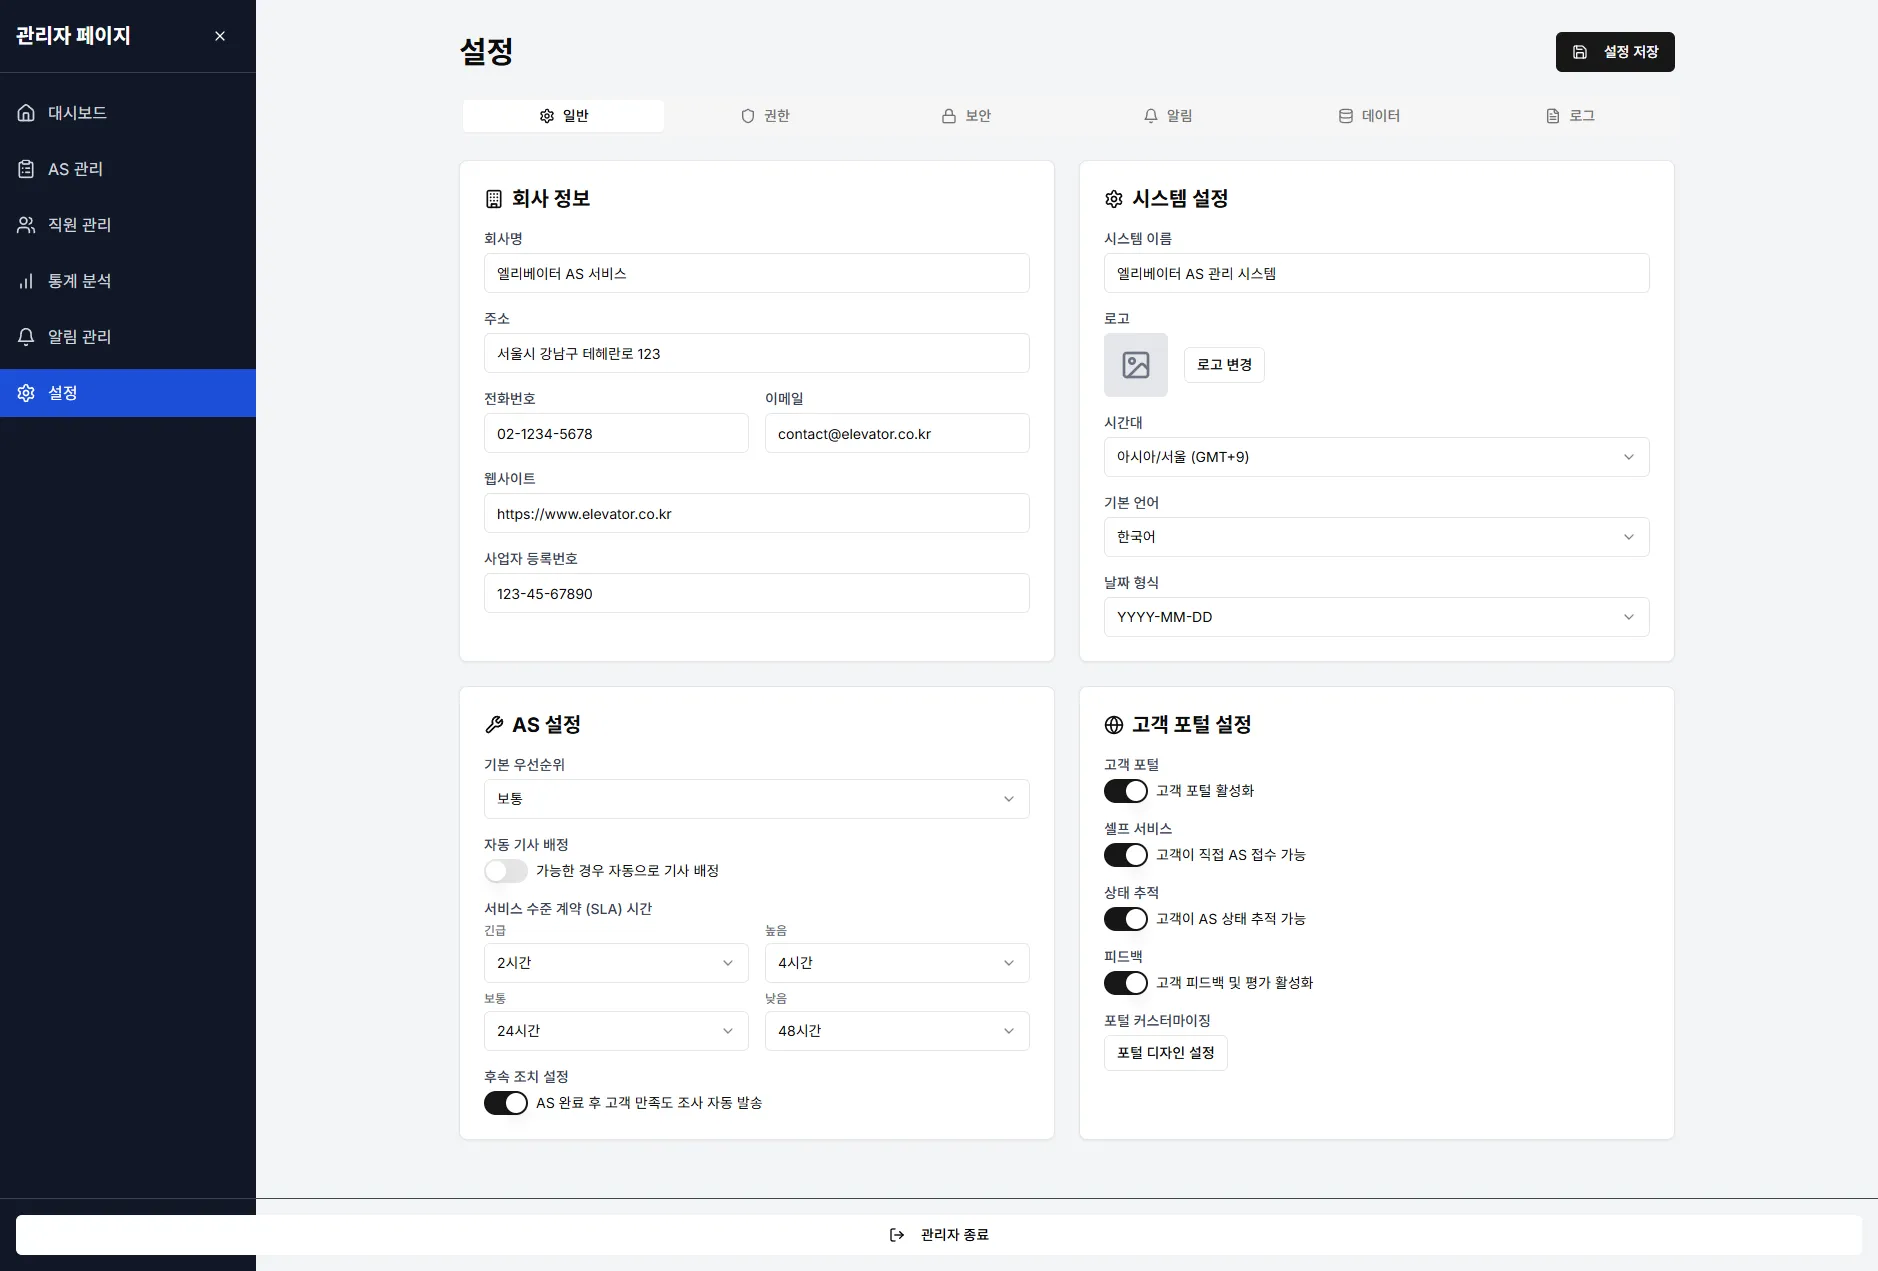The height and width of the screenshot is (1271, 1878).
Task: Click the 알림 관리 bell icon in sidebar
Action: pos(26,337)
